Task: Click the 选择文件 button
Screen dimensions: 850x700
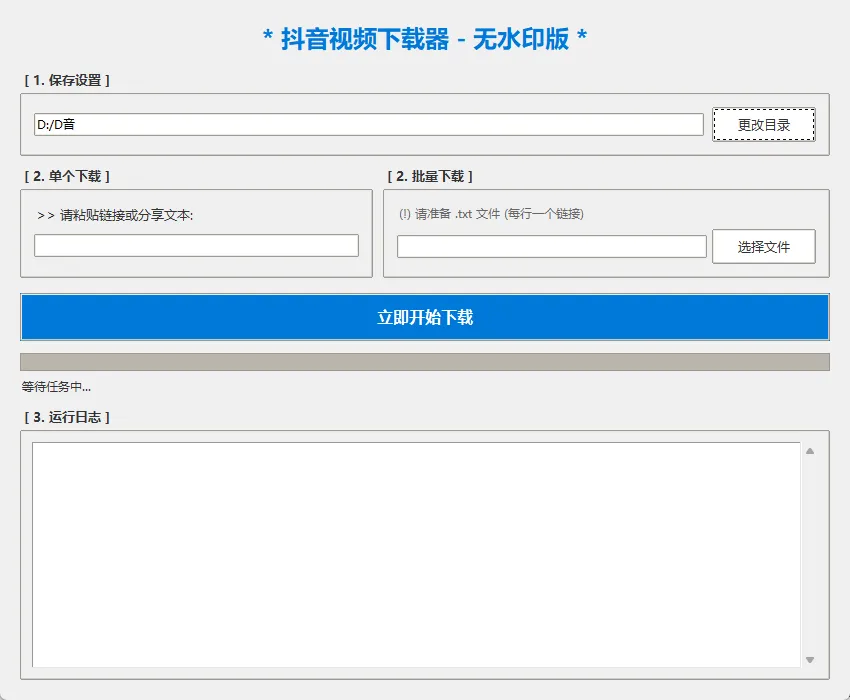Action: 763,247
